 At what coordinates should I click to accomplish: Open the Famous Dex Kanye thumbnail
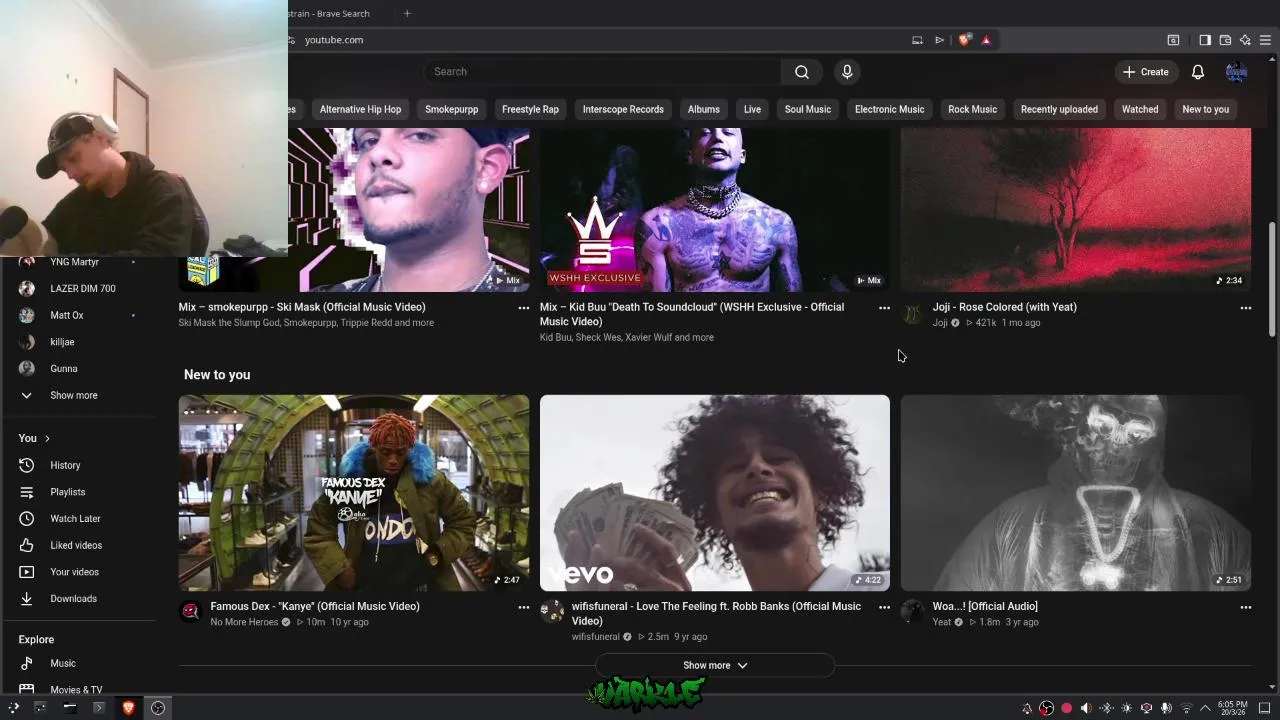pyautogui.click(x=354, y=493)
